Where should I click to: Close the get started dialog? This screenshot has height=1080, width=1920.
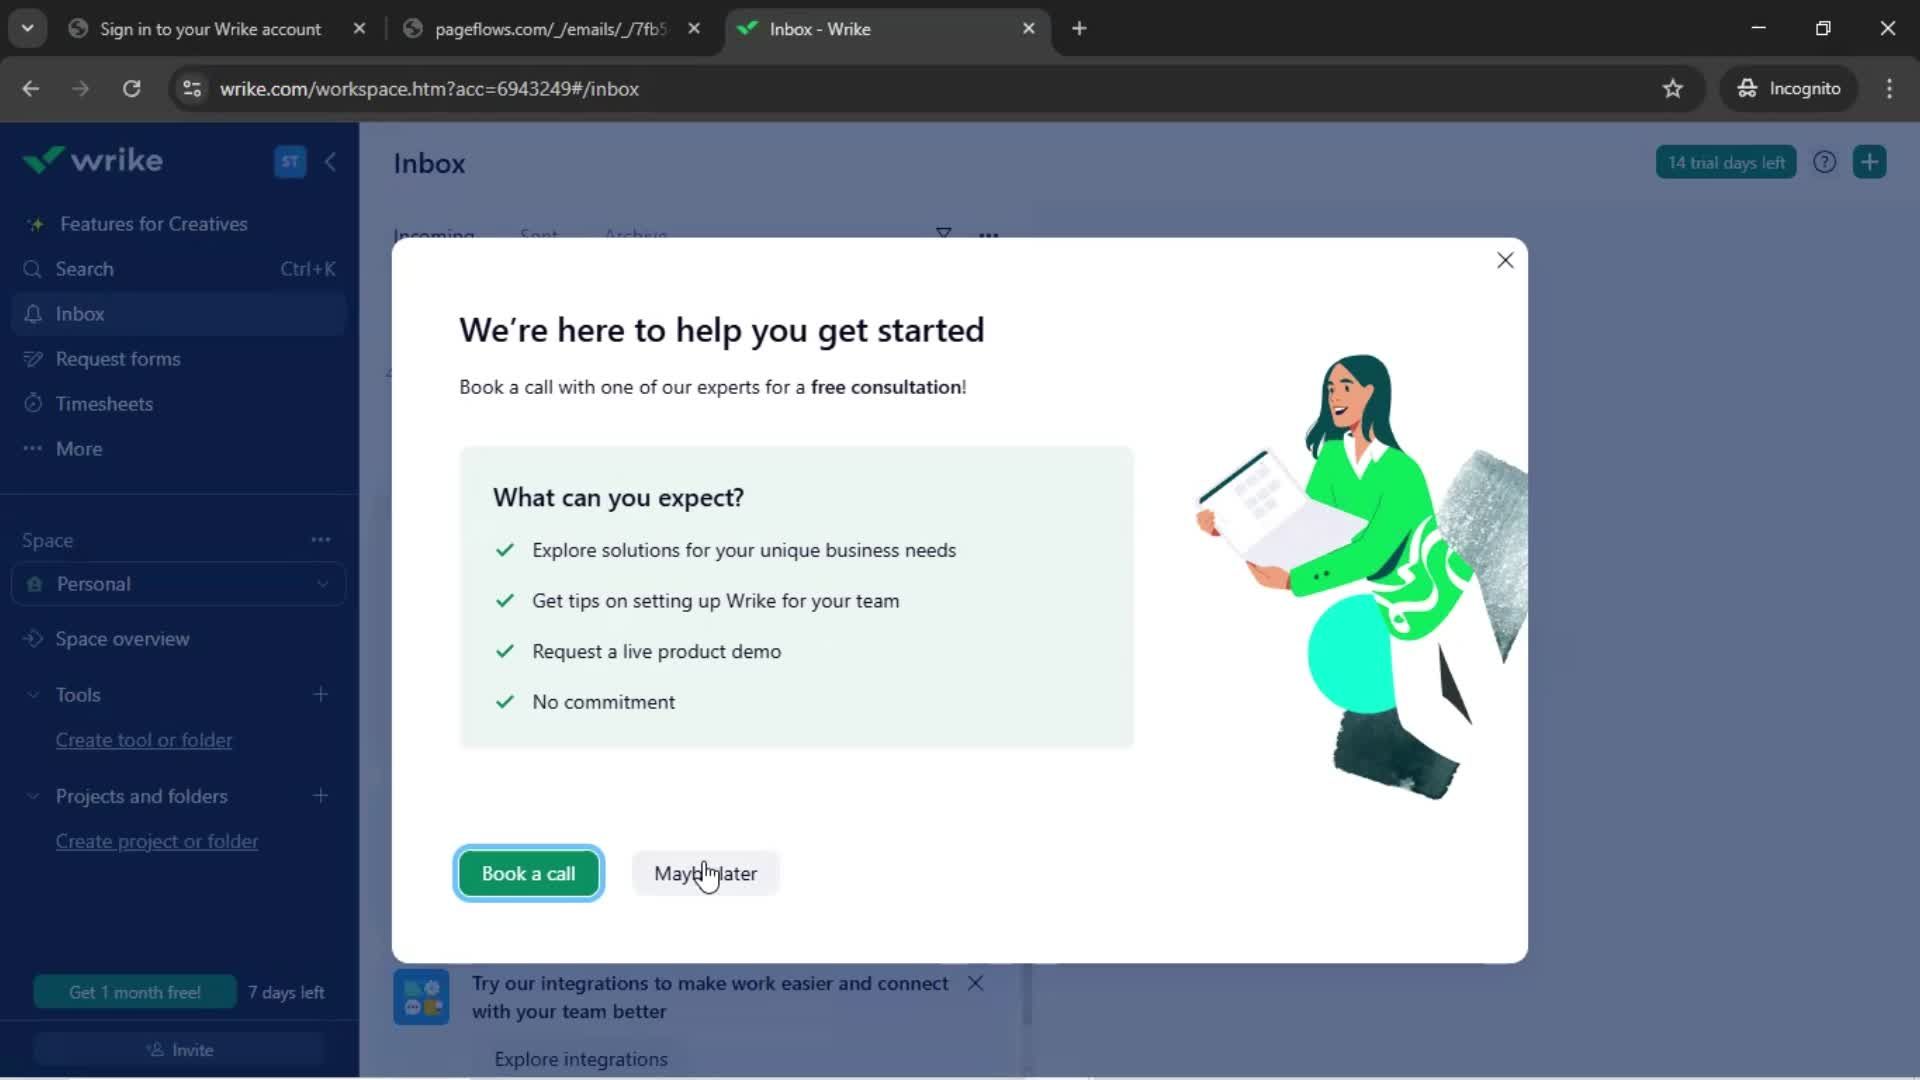(x=1505, y=261)
